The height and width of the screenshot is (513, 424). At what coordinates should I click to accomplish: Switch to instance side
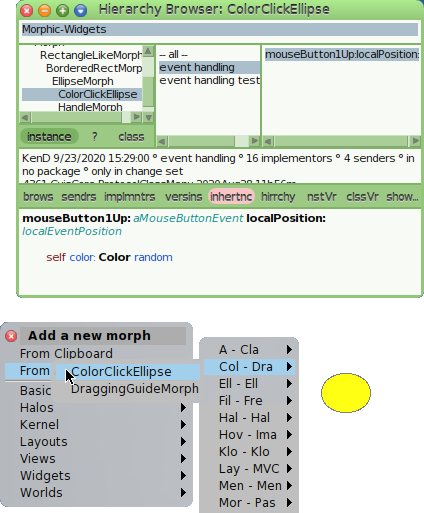coord(49,137)
